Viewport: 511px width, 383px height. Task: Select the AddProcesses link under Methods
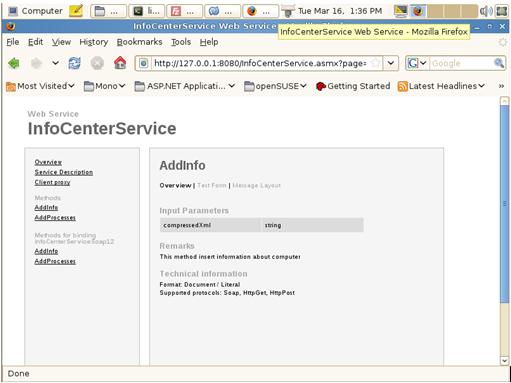click(x=55, y=218)
